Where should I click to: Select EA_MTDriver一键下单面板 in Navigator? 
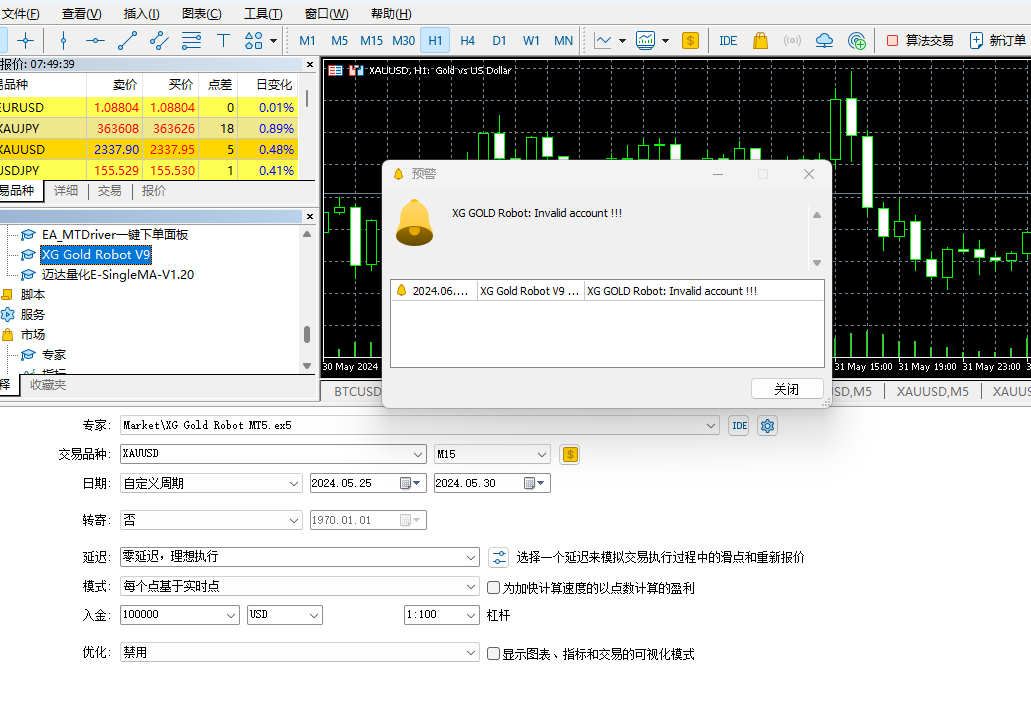(x=114, y=235)
